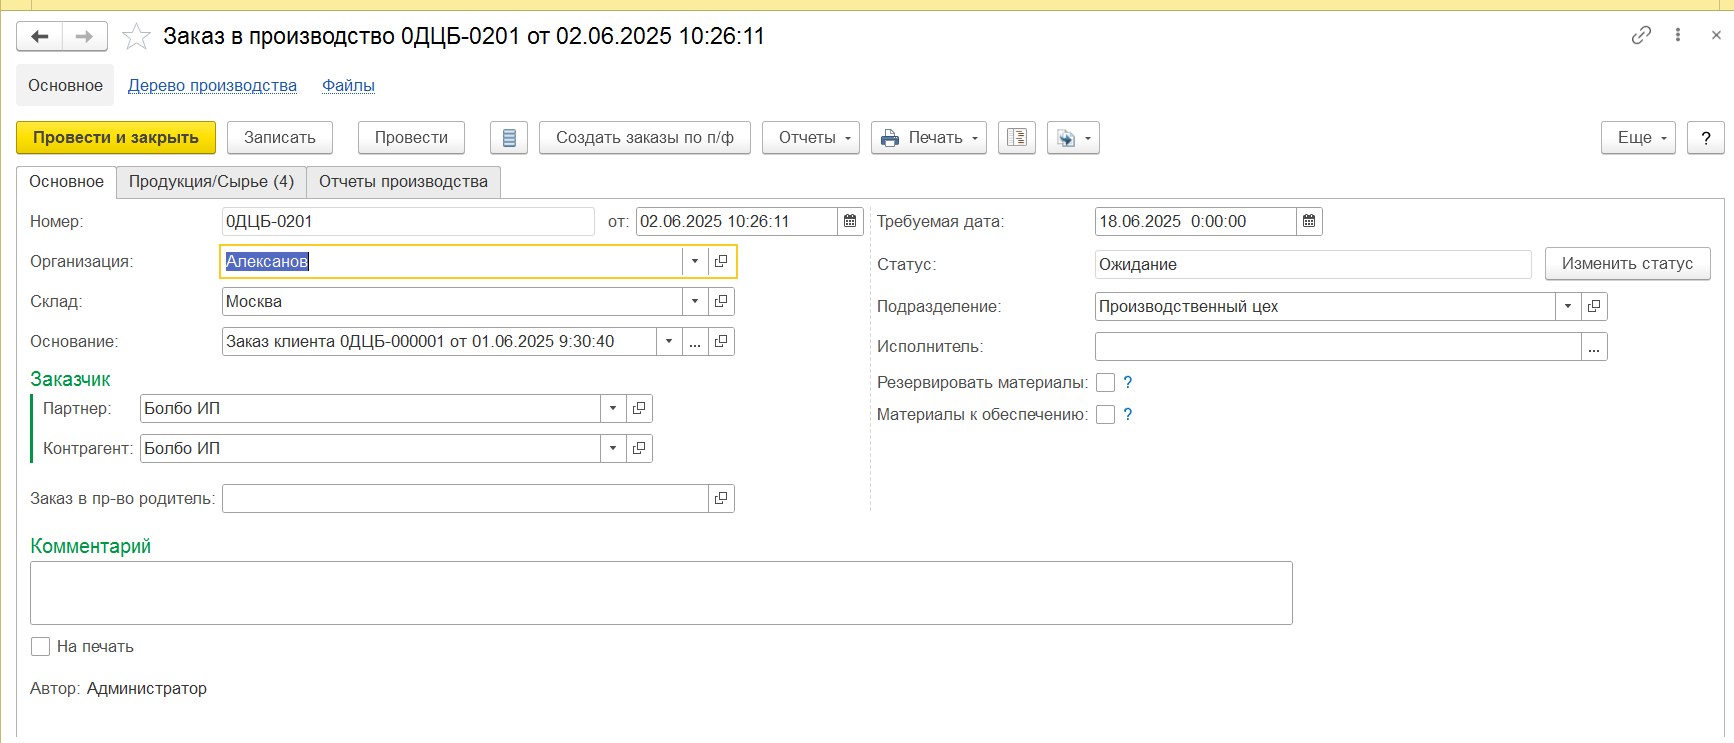This screenshot has height=743, width=1734.
Task: Enable Резервировать материалы checkbox
Action: [x=1105, y=383]
